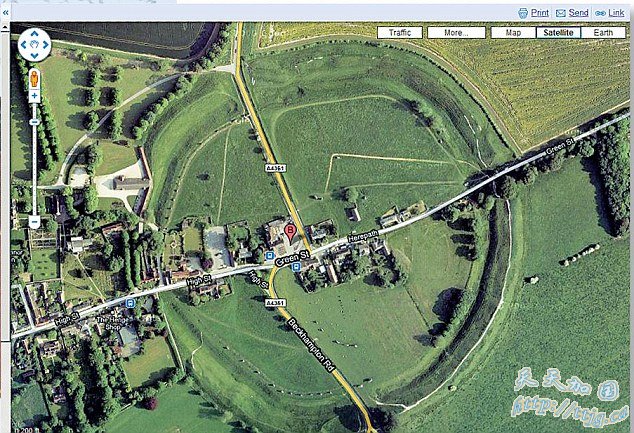634x433 pixels.
Task: Toggle the Traffic layer button
Action: pos(400,33)
